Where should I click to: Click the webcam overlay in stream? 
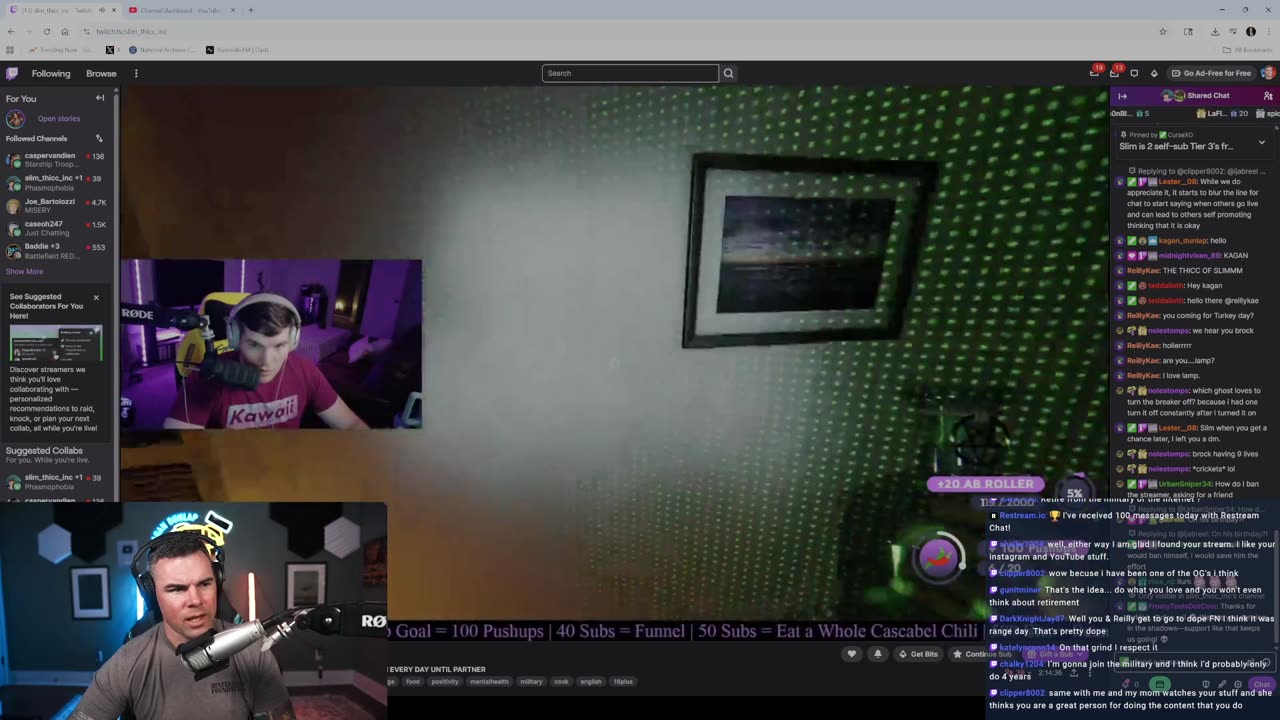[271, 344]
